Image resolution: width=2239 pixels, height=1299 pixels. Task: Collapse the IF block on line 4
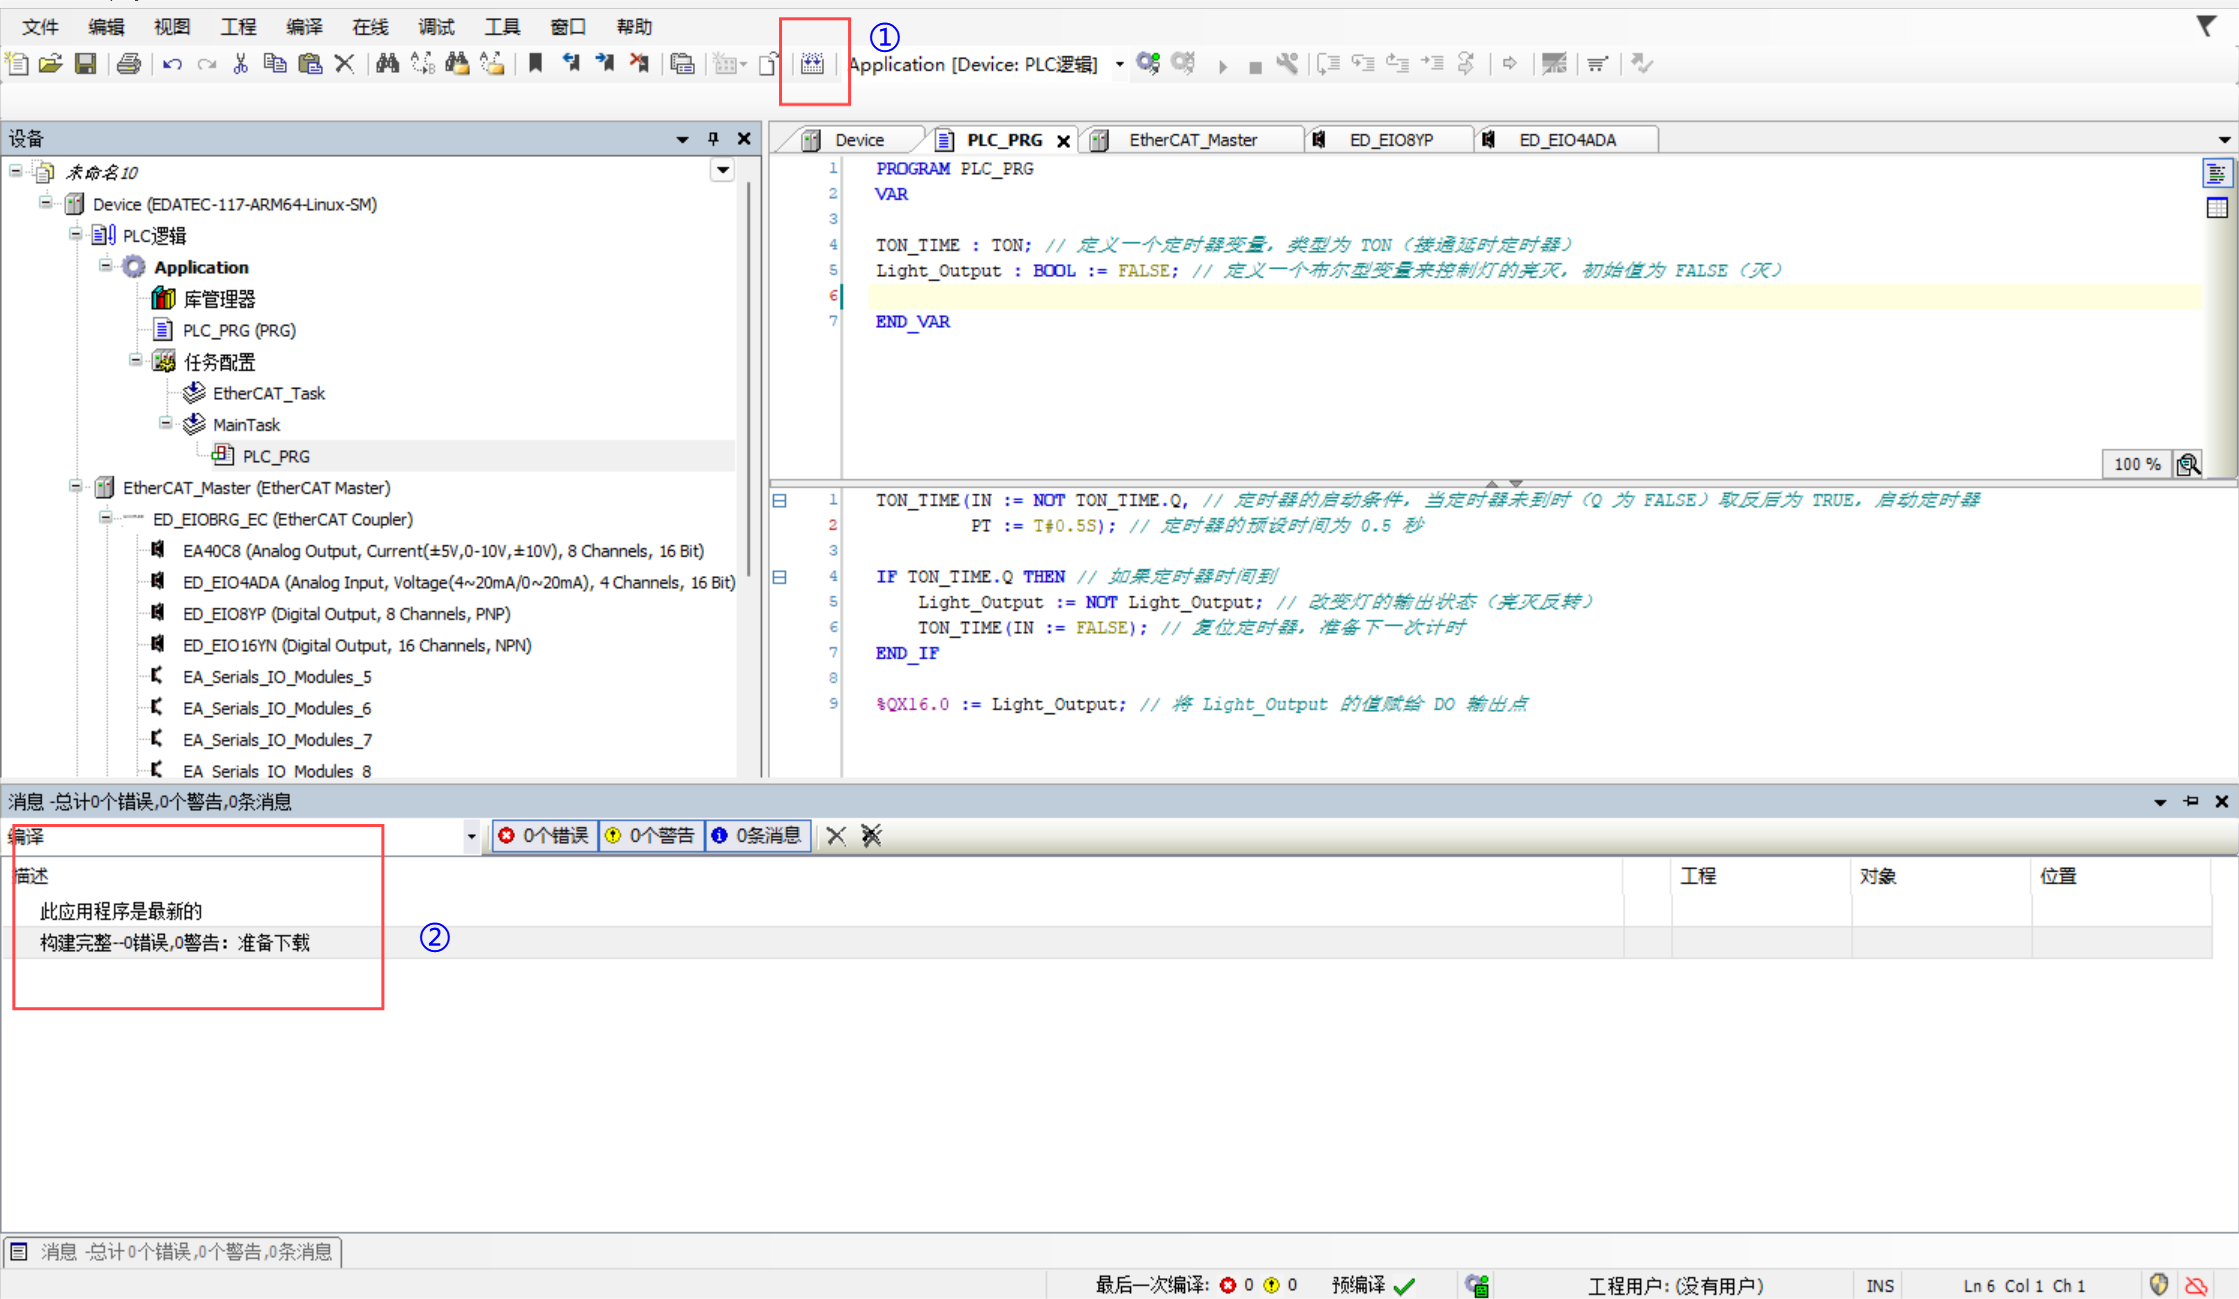pos(779,577)
